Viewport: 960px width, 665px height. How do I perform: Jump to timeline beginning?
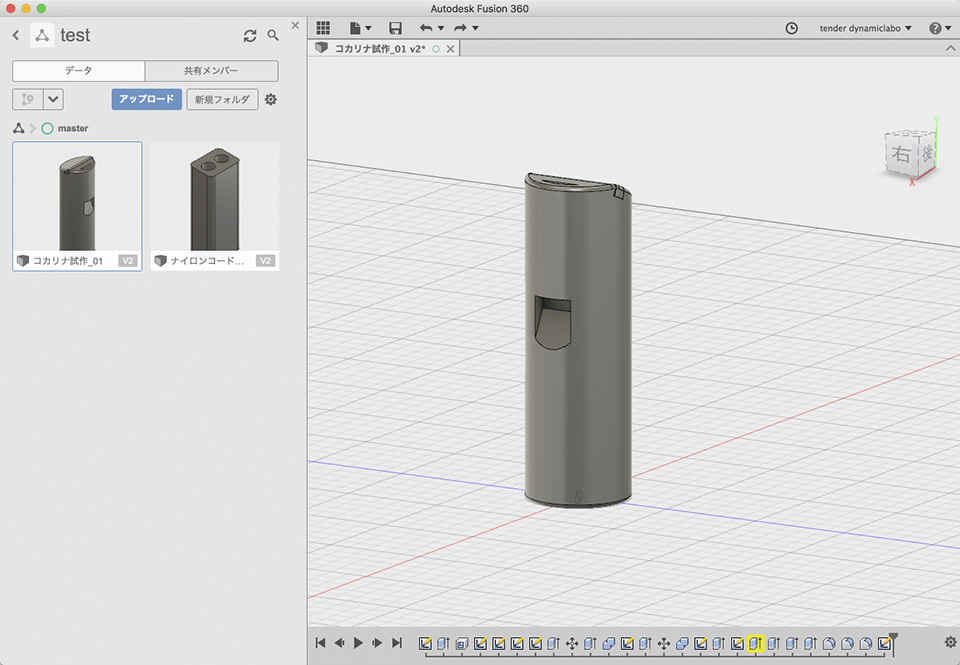320,642
